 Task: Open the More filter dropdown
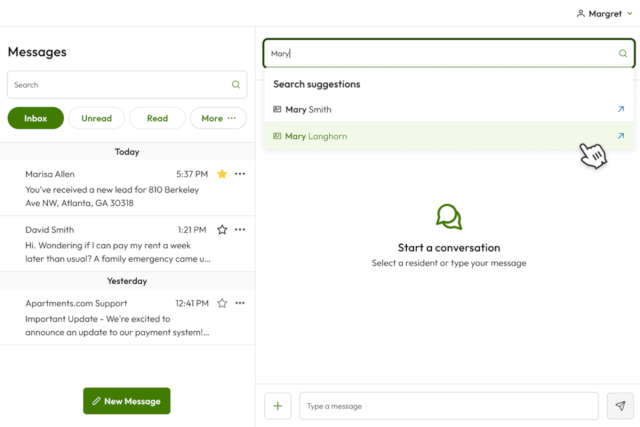[x=218, y=118]
